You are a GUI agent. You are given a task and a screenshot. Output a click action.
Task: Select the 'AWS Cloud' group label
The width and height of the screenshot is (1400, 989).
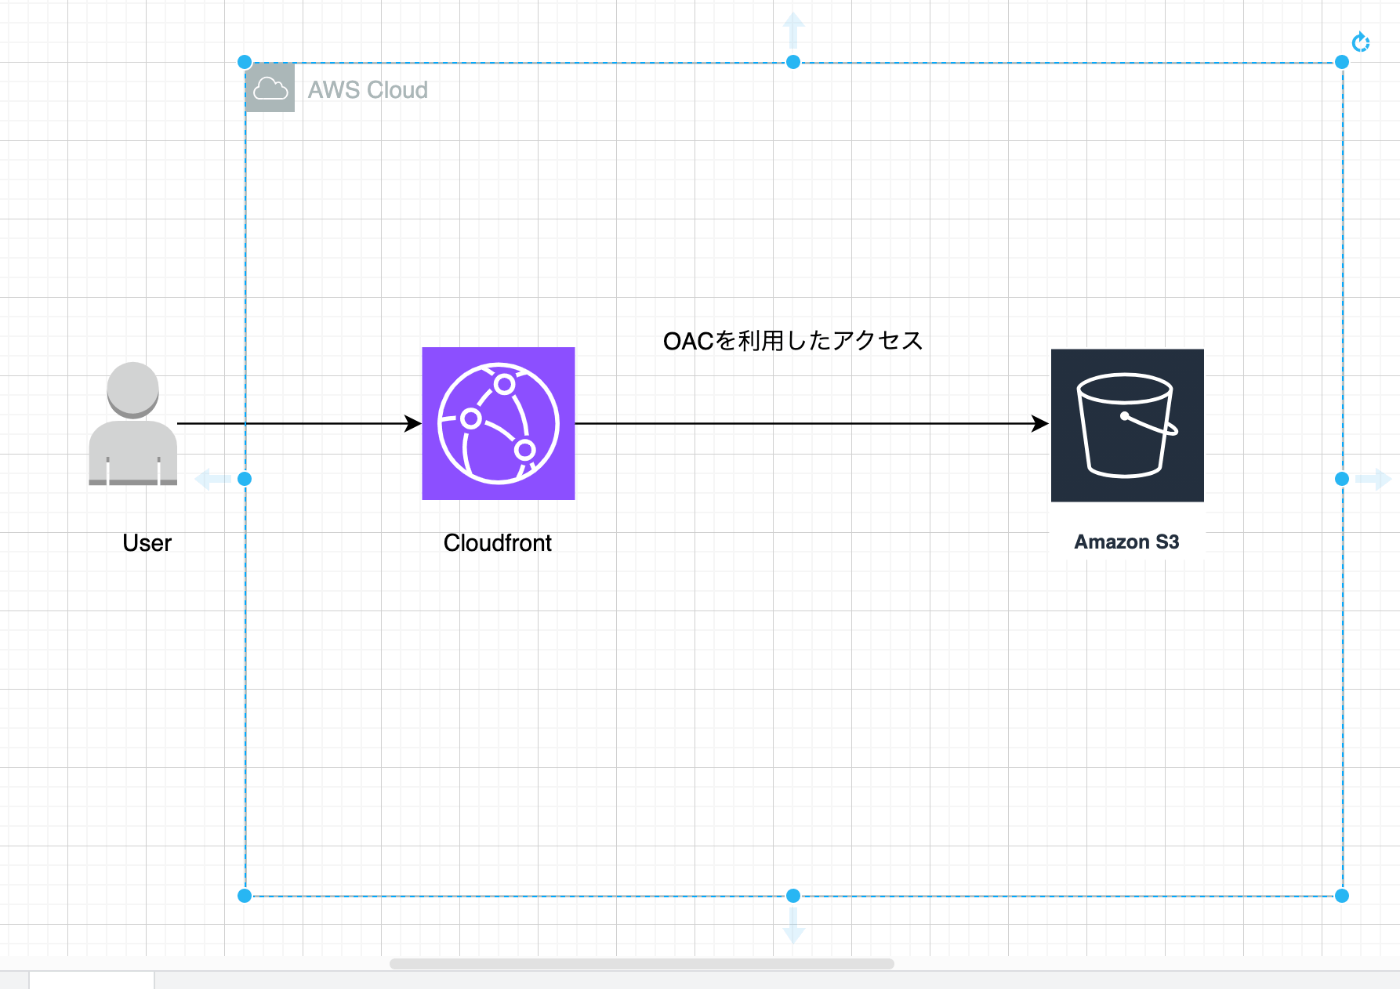click(x=368, y=90)
